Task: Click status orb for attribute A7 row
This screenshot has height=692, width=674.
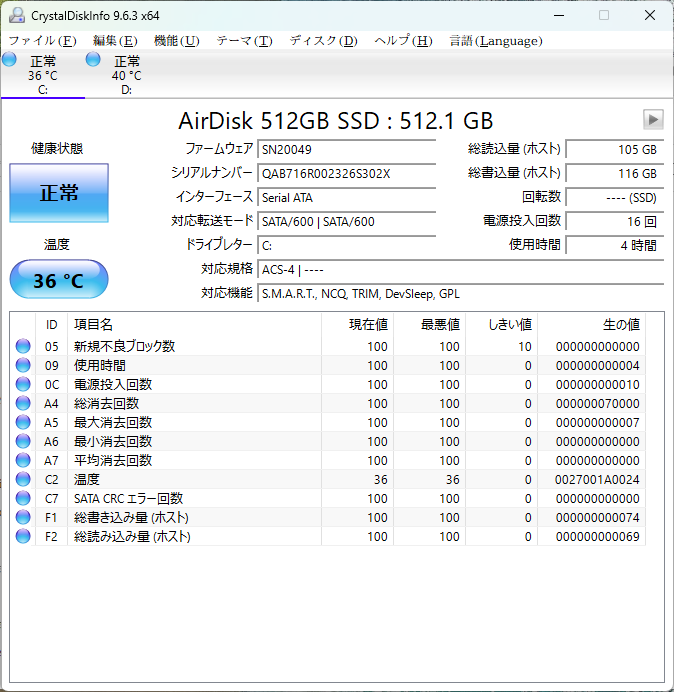Action: tap(23, 460)
